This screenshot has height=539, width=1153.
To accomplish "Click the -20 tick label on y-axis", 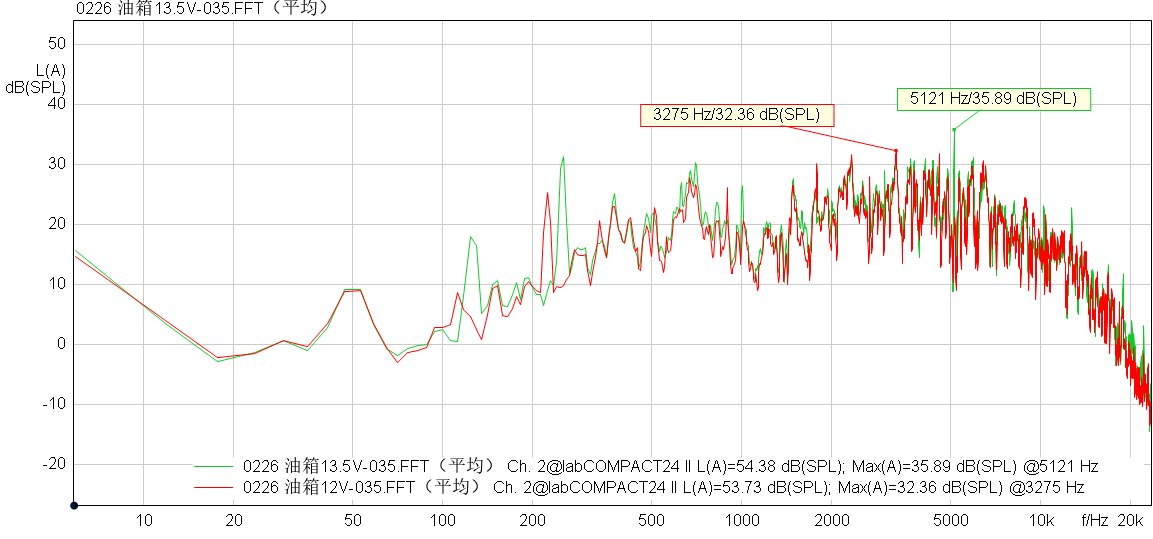I will 53,464.
